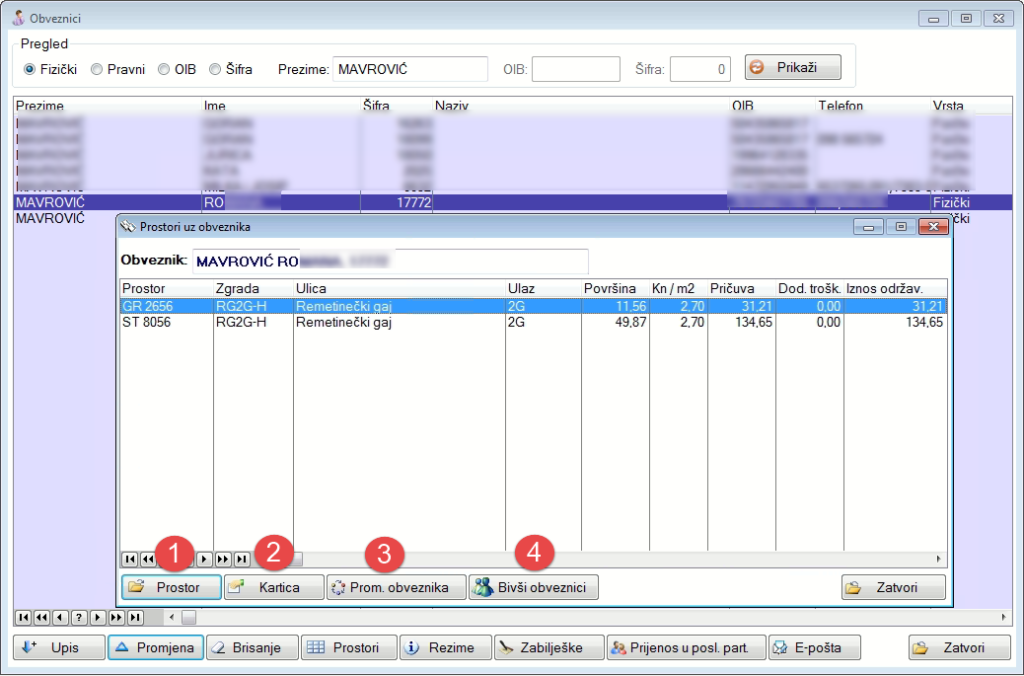Open Prom. obveznika in dialog
Viewport: 1024px width, 676px height.
pyautogui.click(x=397, y=587)
